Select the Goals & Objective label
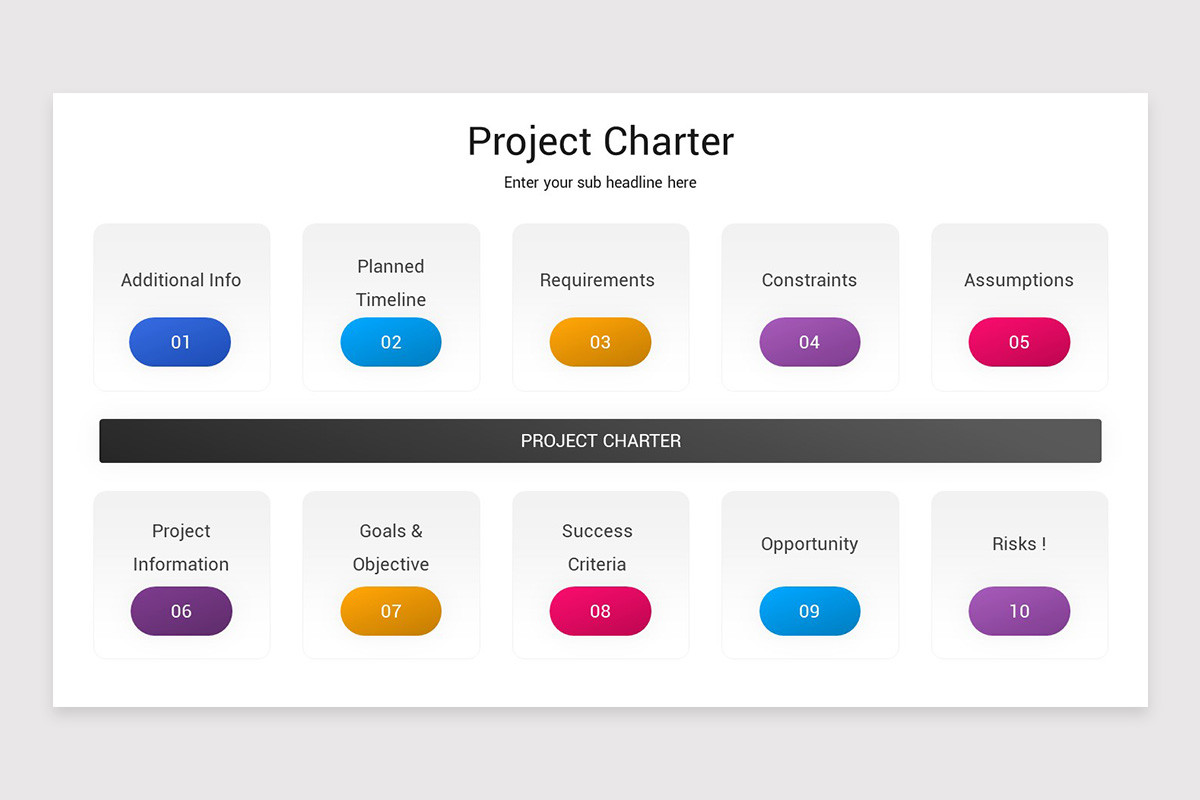The image size is (1200, 800). pos(391,548)
